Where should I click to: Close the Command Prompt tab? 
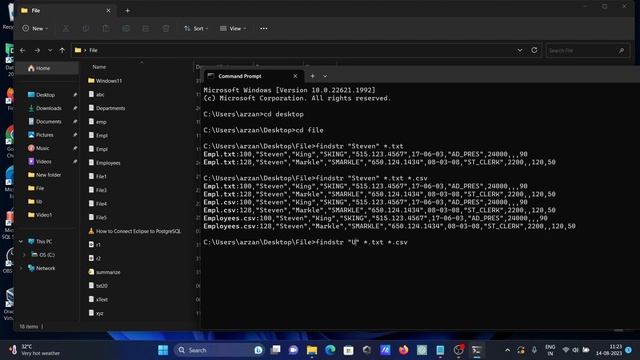pos(295,76)
